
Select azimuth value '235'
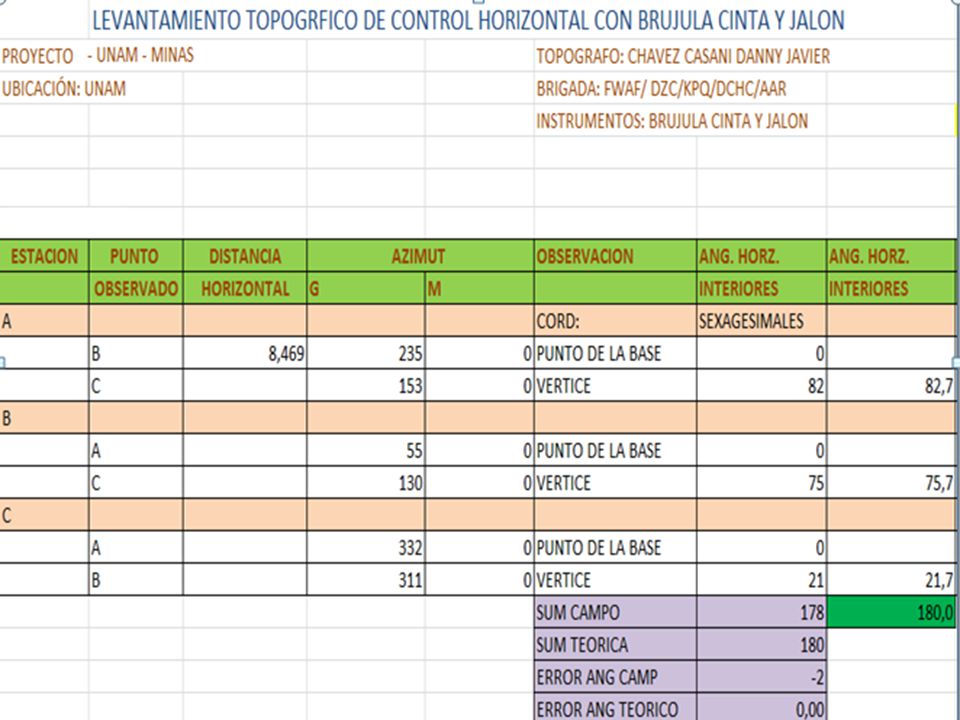366,353
